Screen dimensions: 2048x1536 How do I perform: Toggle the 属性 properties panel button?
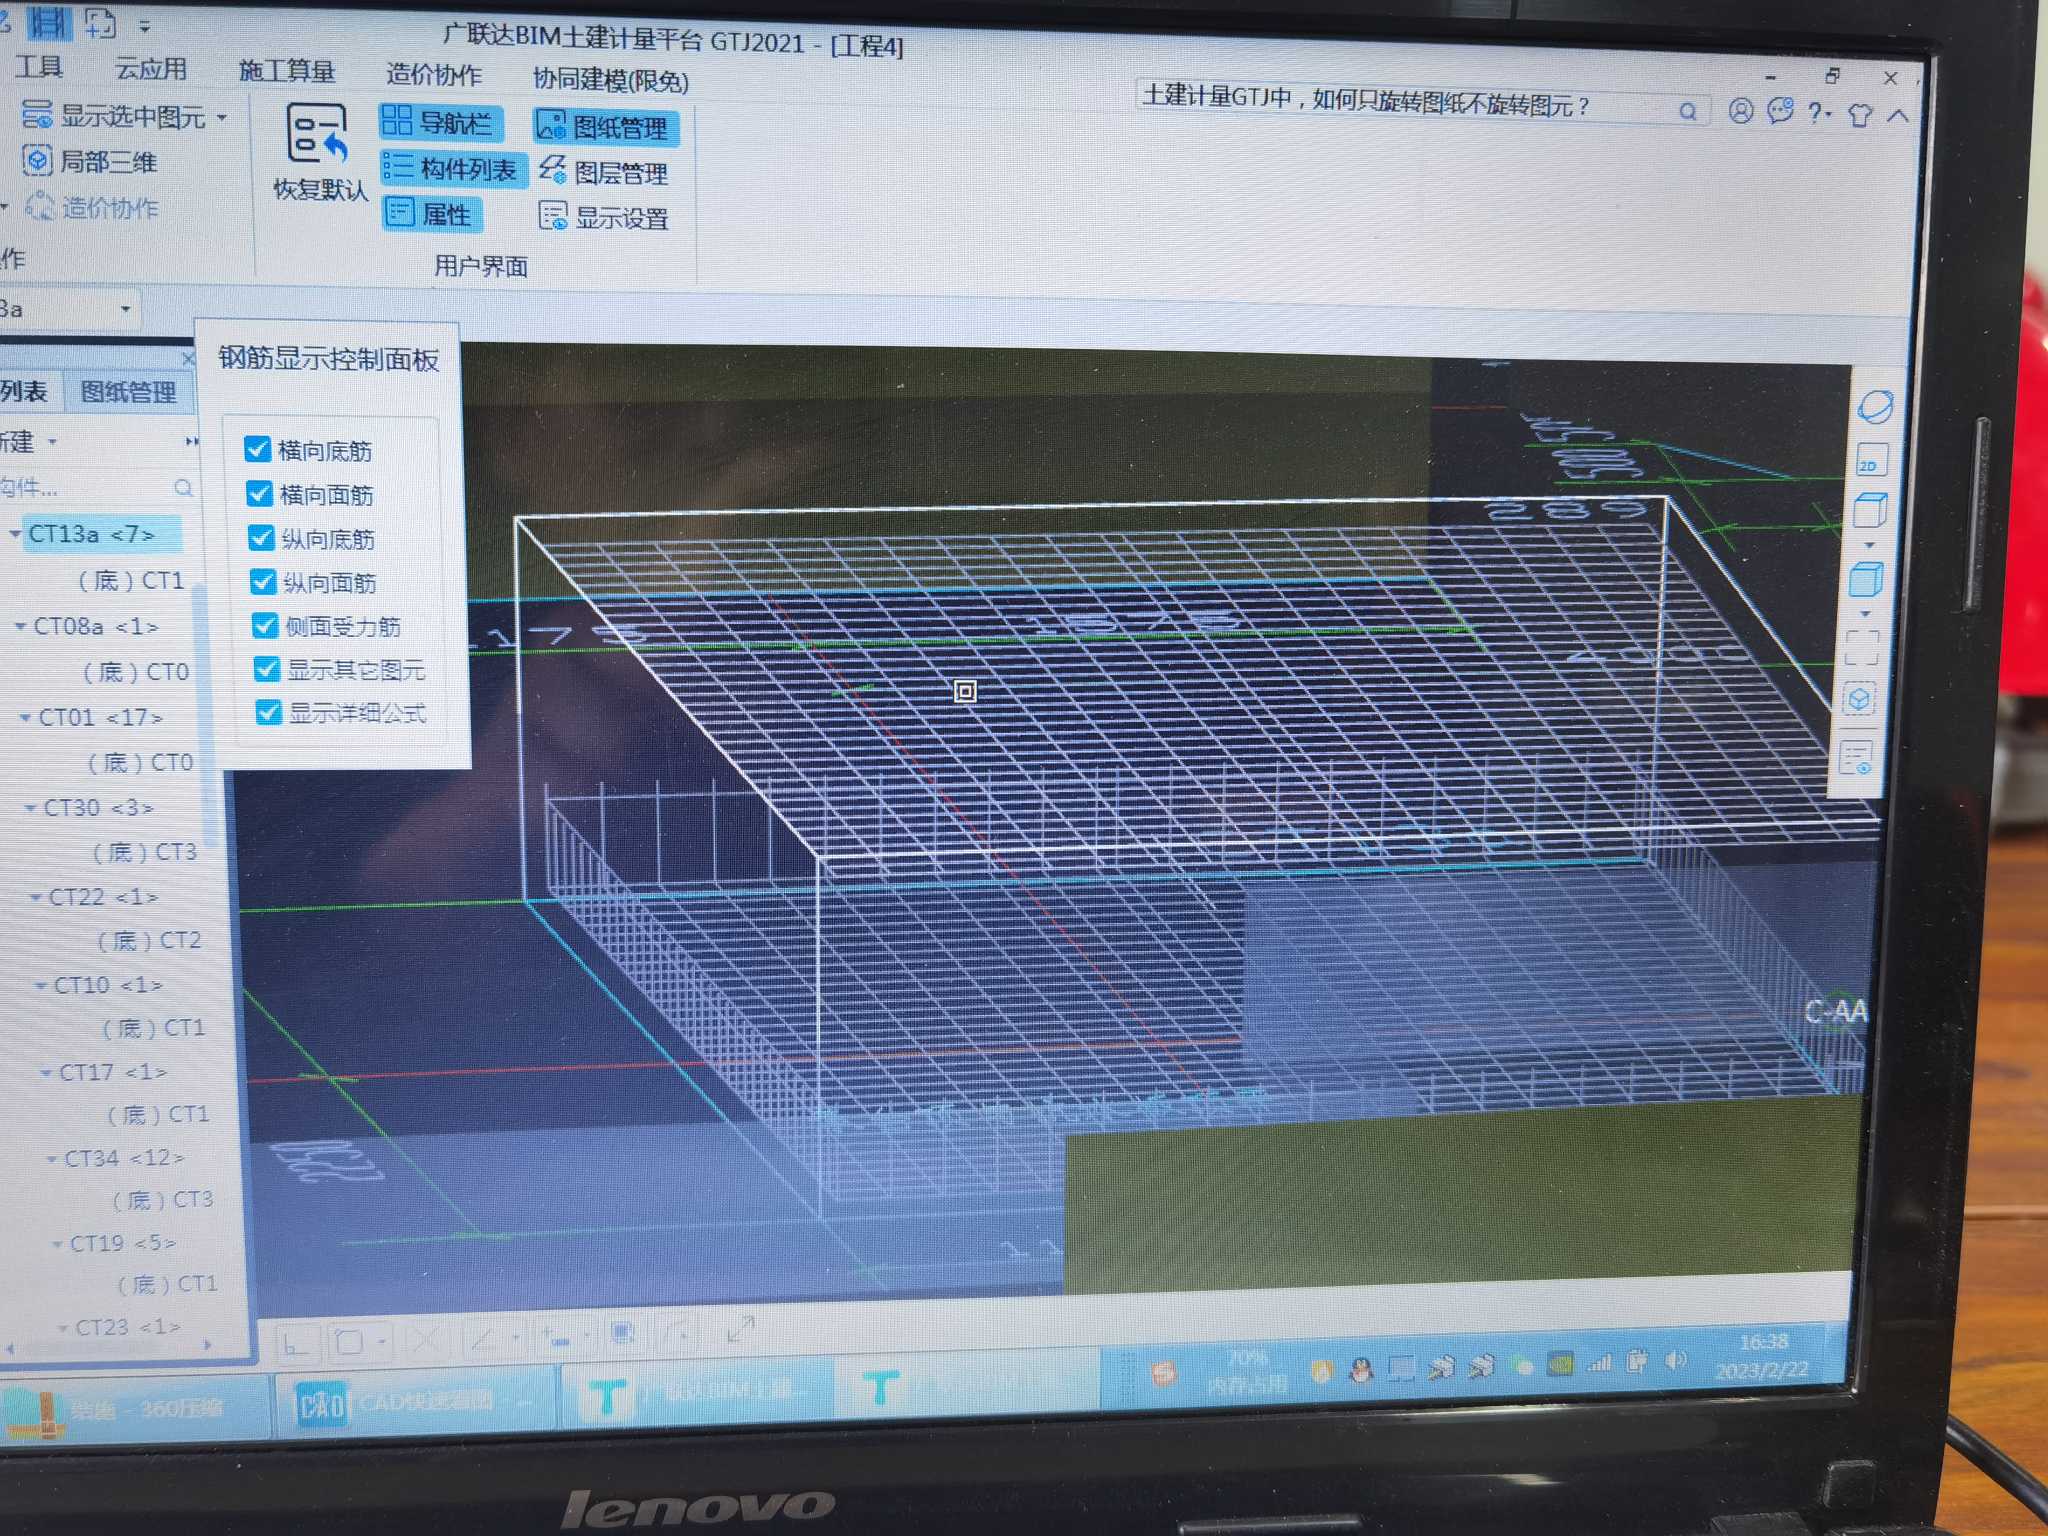(430, 213)
